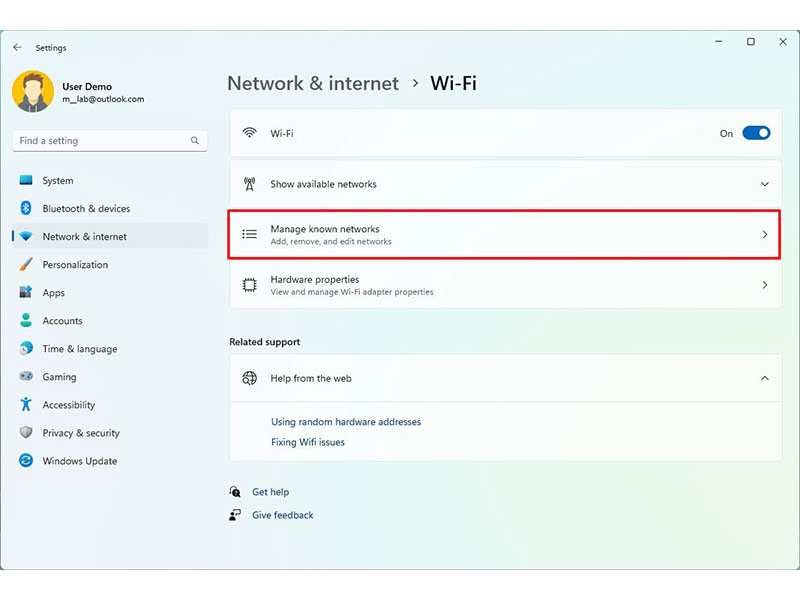Click the chip icon for Hardware properties
This screenshot has height=600, width=800.
249,285
